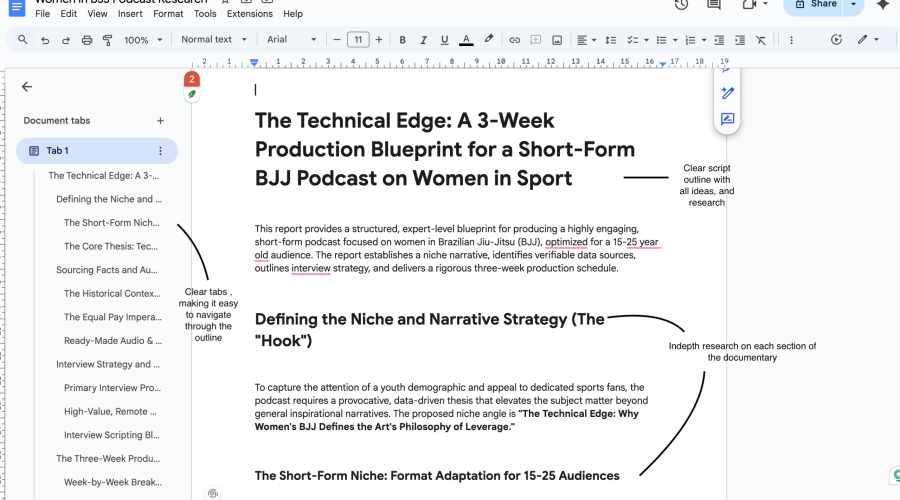900x500 pixels.
Task: Open the text color picker
Action: (466, 40)
